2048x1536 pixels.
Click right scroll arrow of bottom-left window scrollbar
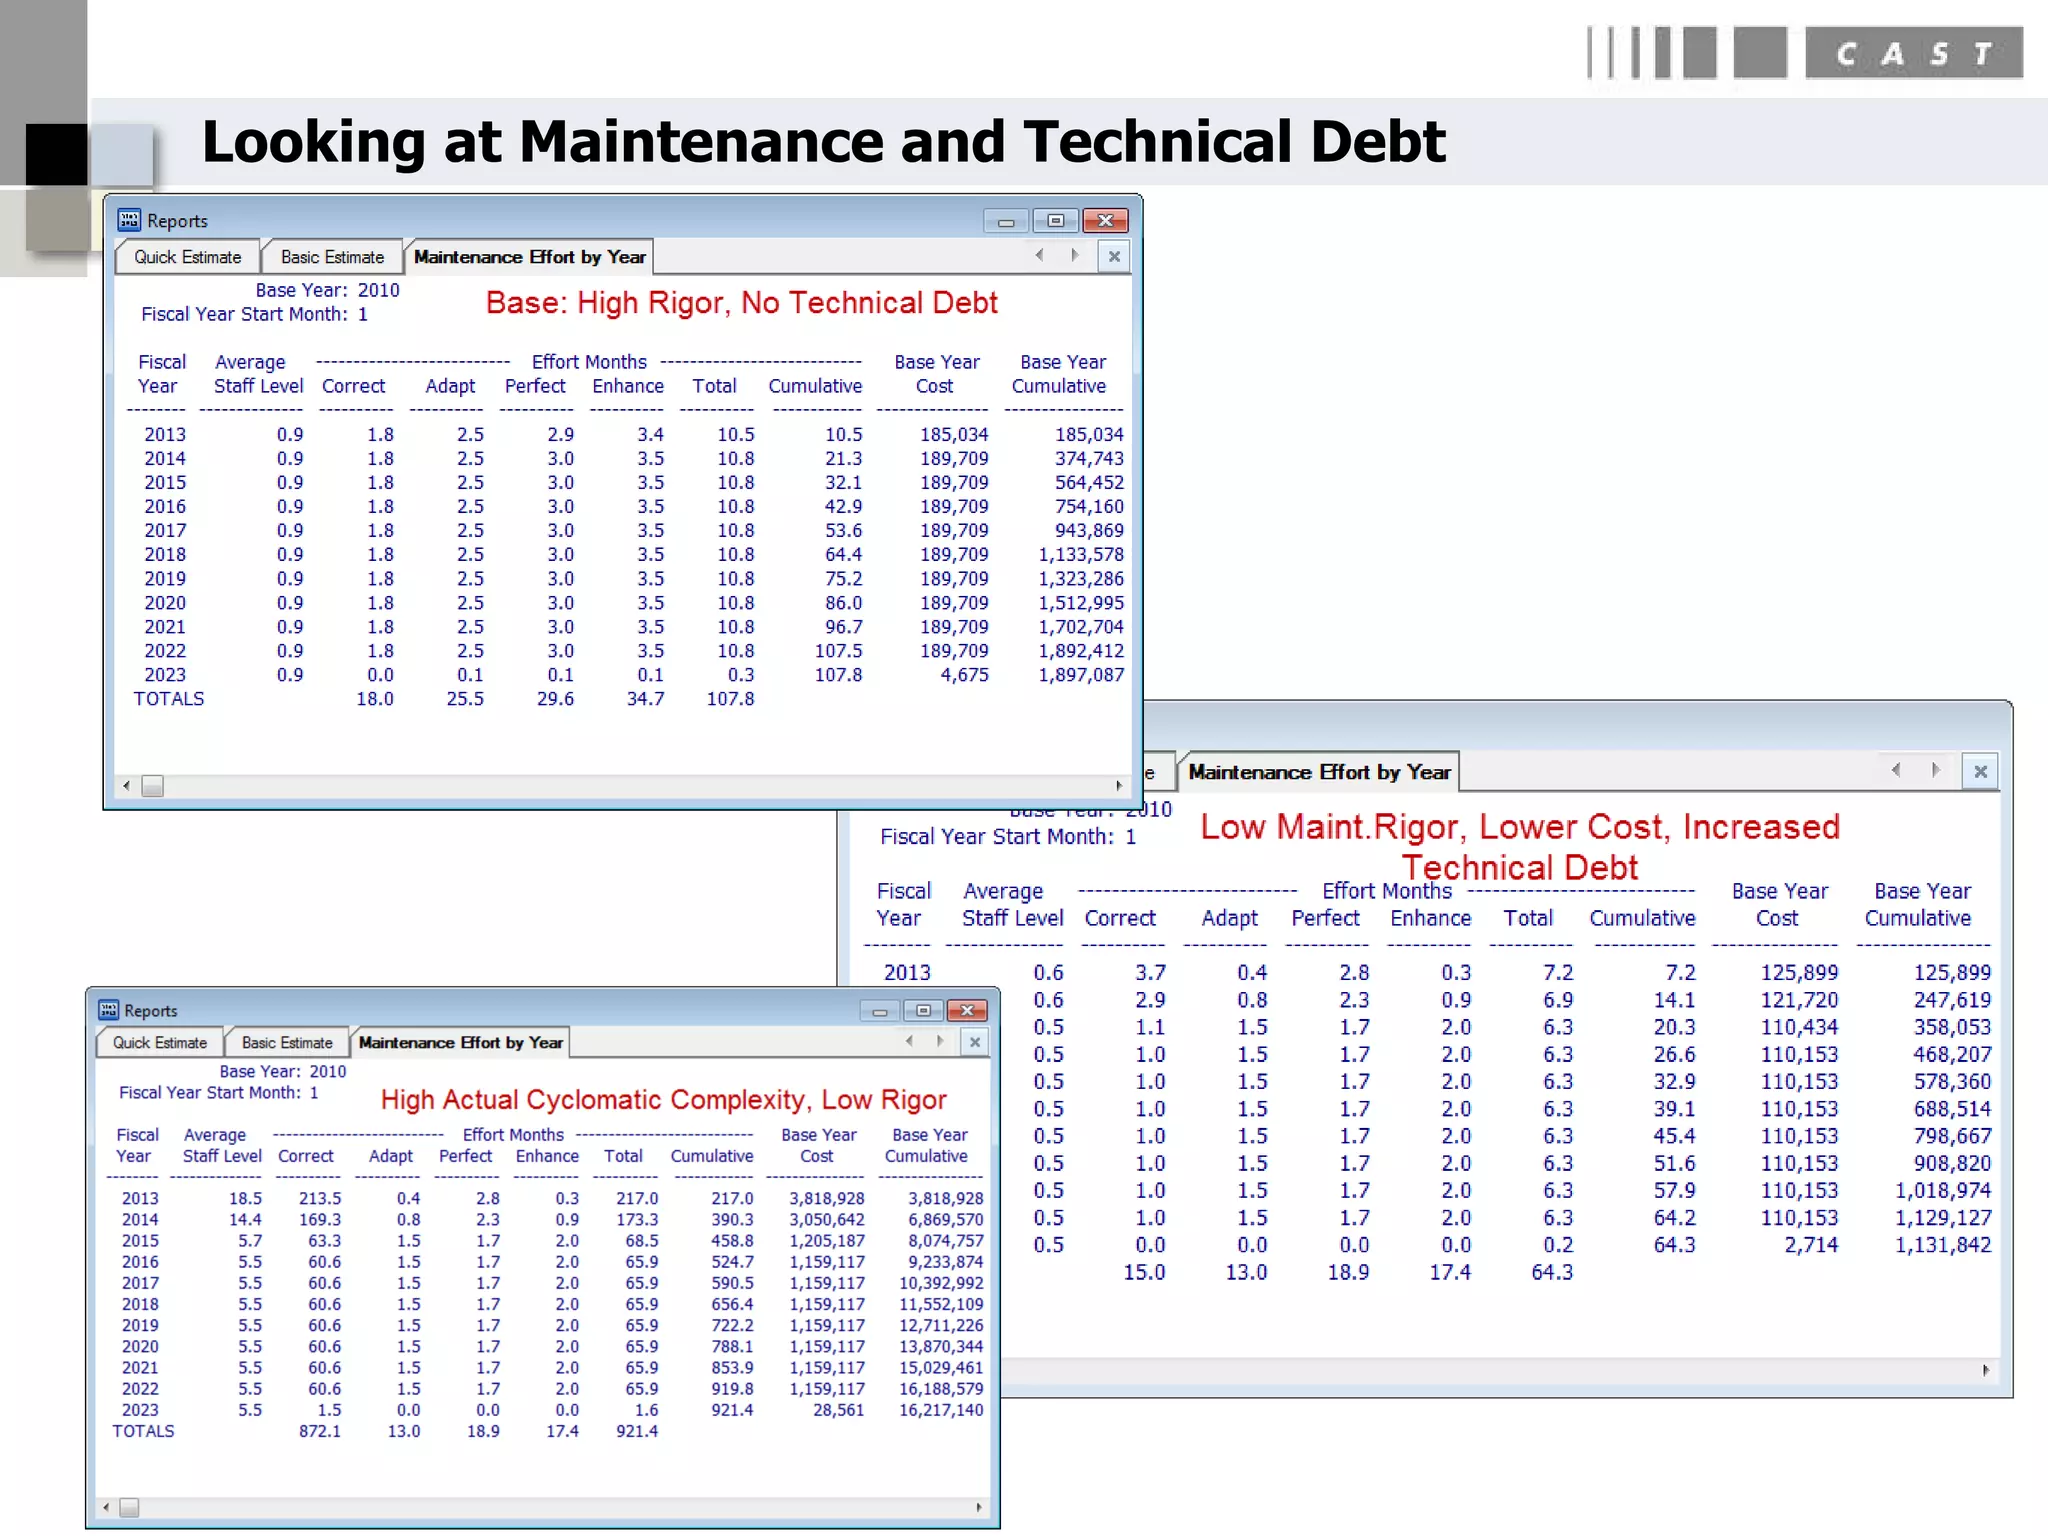[979, 1507]
